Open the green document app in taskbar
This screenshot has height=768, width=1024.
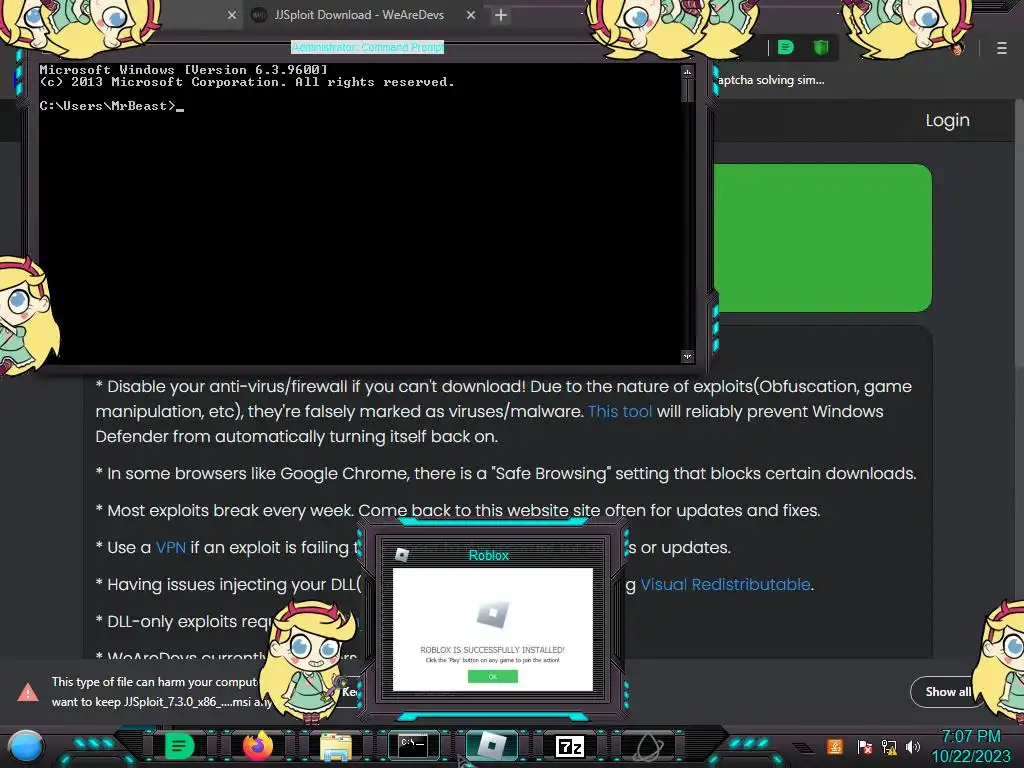click(180, 745)
